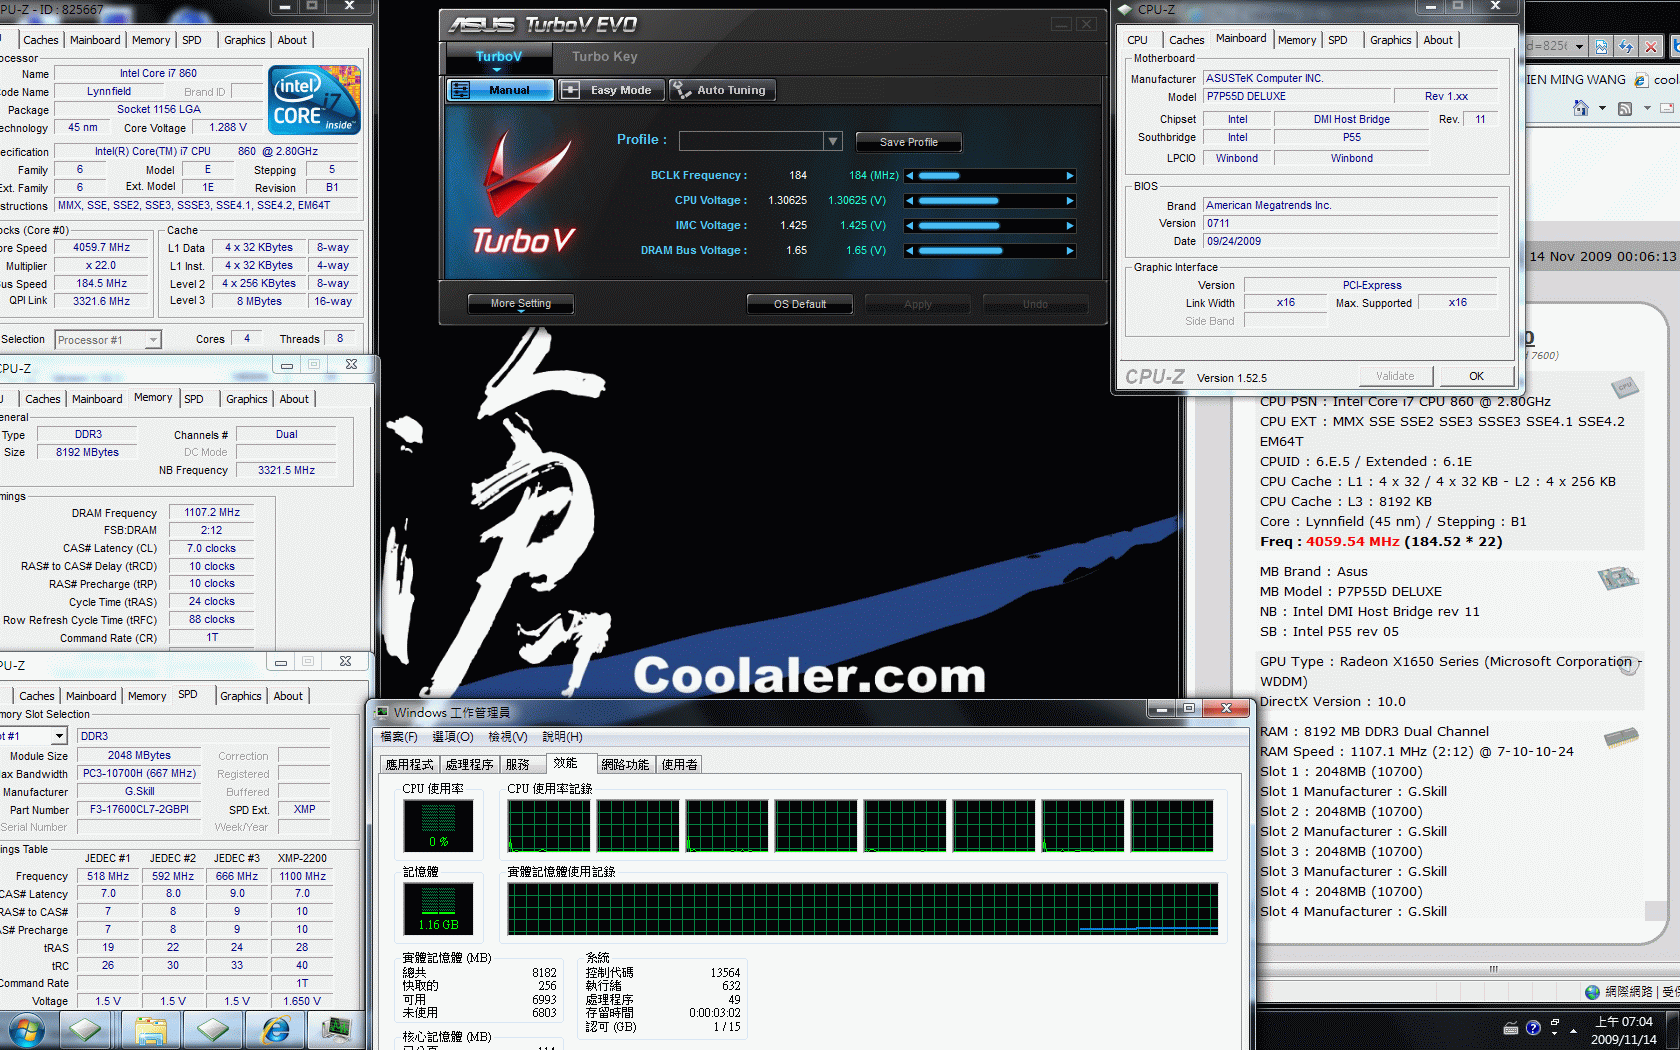The image size is (1680, 1050).
Task: Click More Setting button in TurboV
Action: tap(521, 304)
